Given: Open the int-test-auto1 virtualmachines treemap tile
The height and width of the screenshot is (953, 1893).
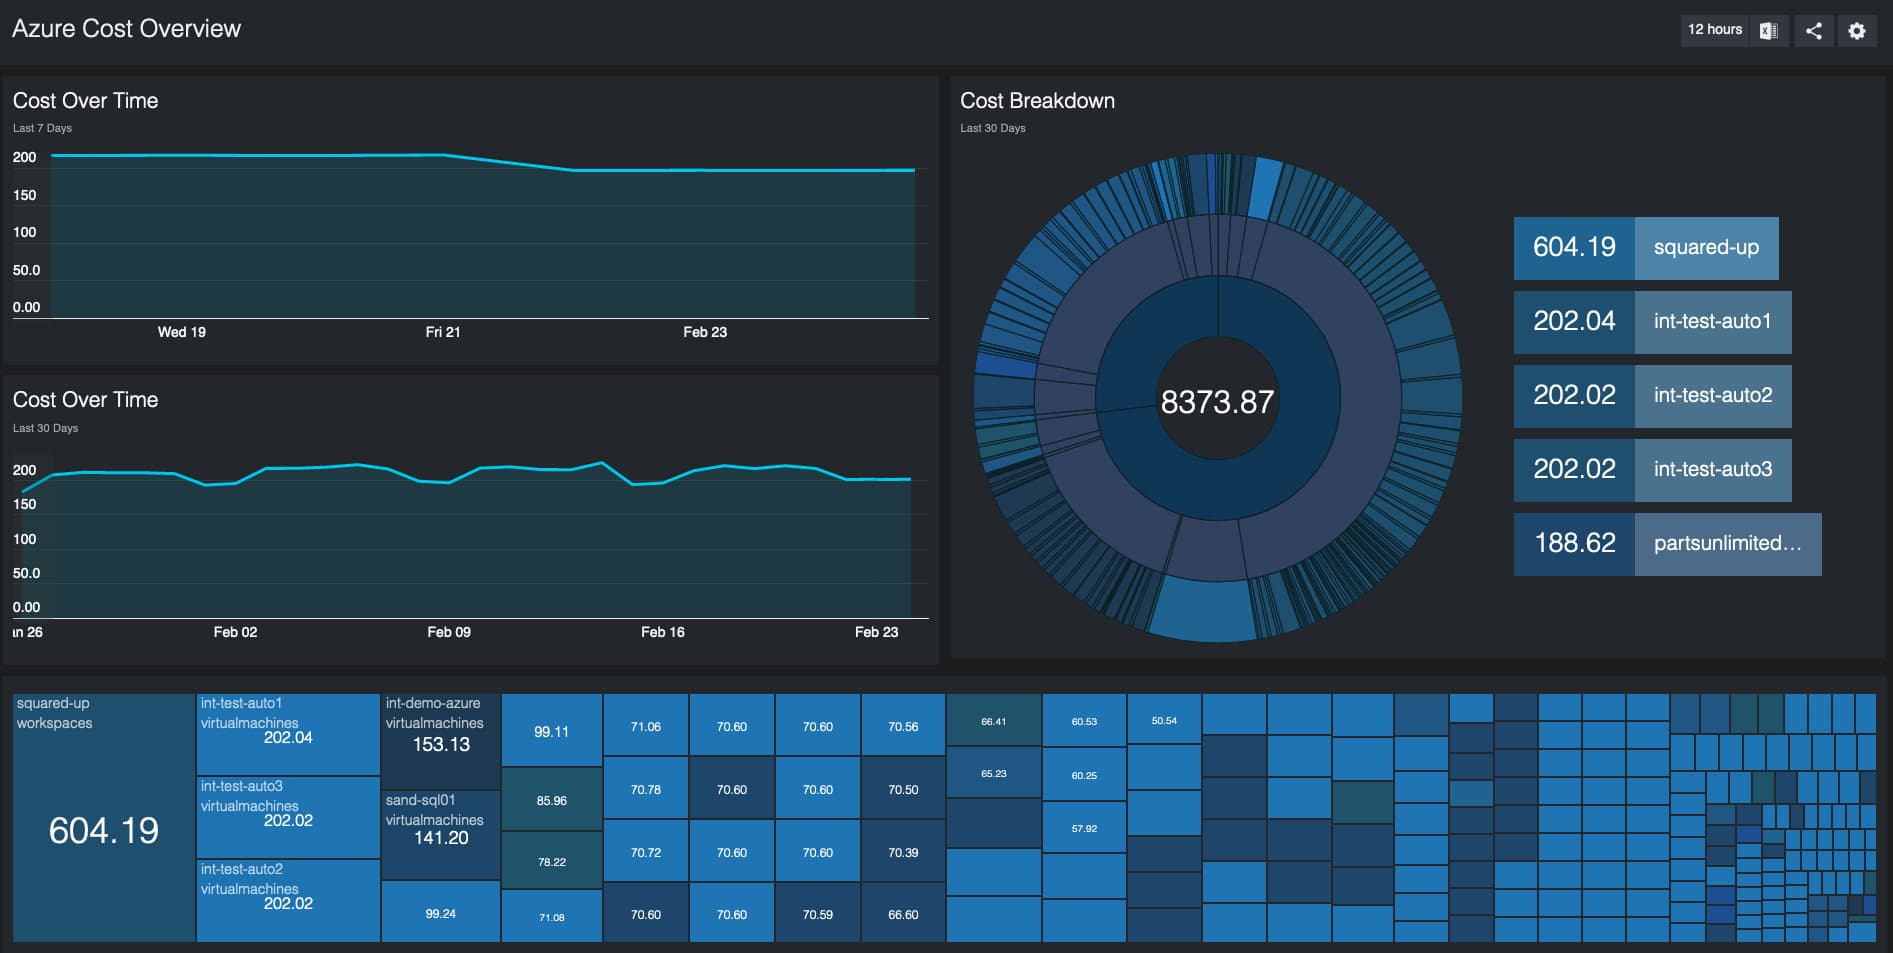Looking at the screenshot, I should (x=288, y=735).
